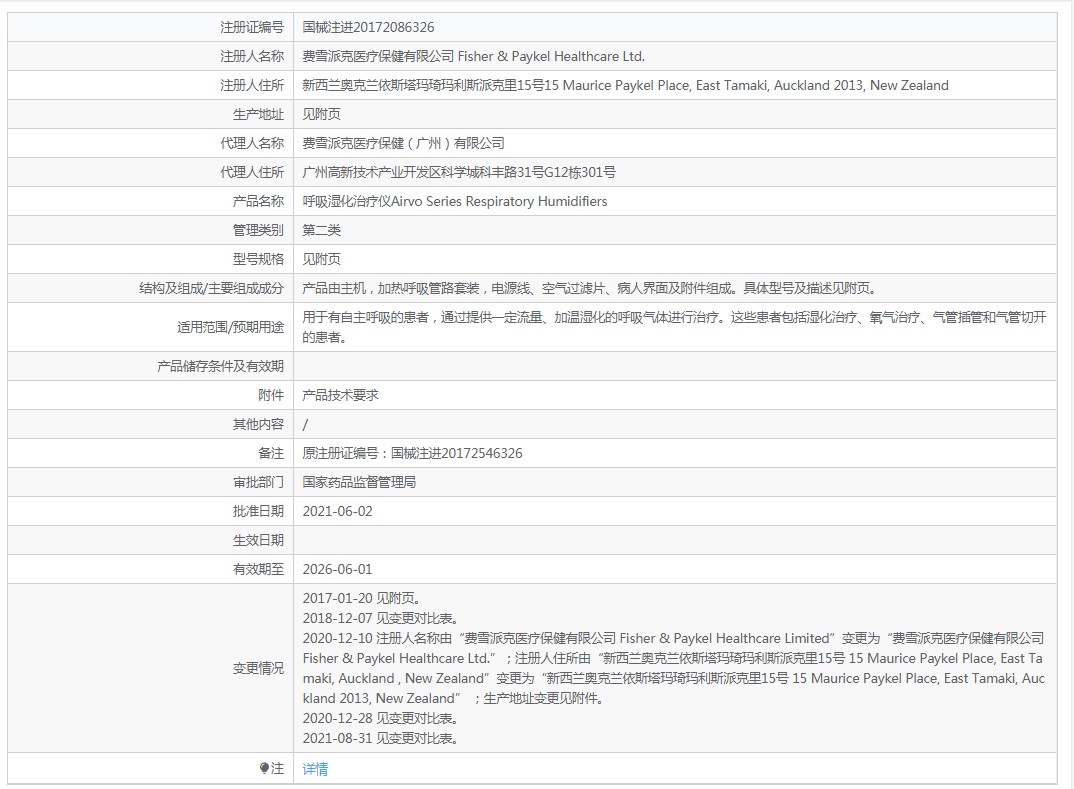This screenshot has height=789, width=1074.
Task: Click the 结构及组成/主要组成成分 label
Action: click(212, 288)
